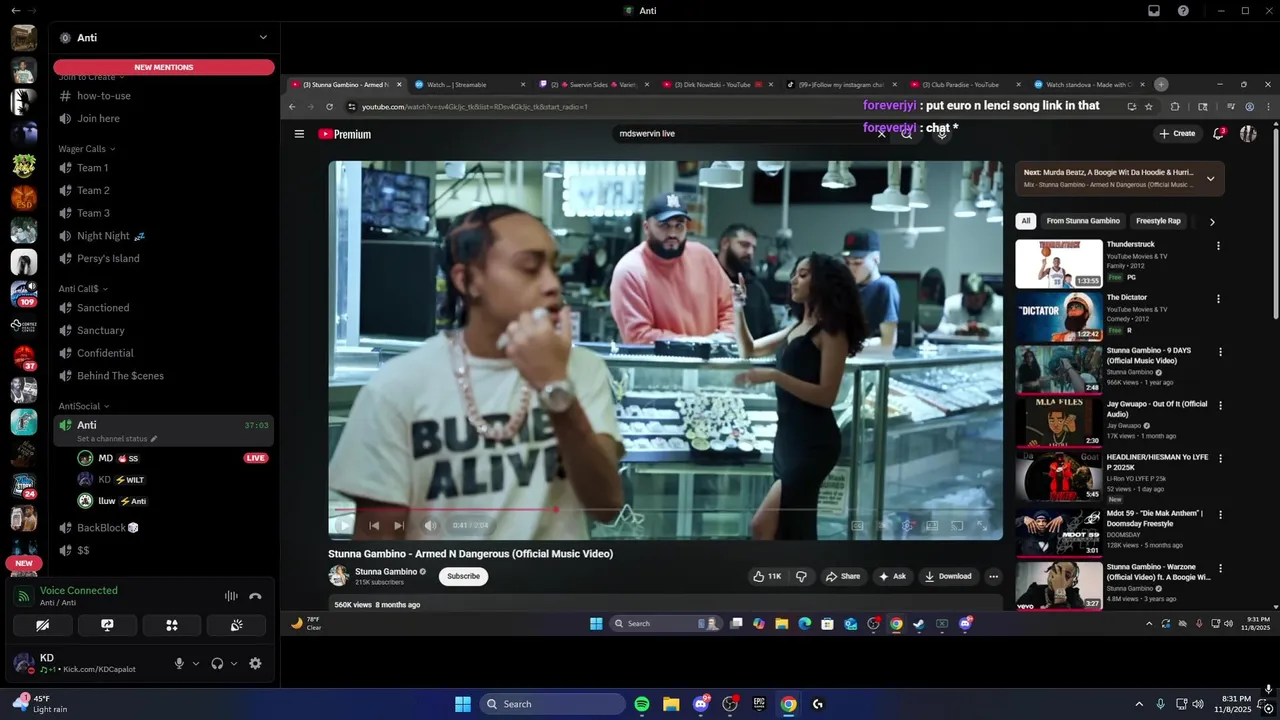The height and width of the screenshot is (720, 1280).
Task: Open the Discord help question-mark icon
Action: coord(1183,11)
